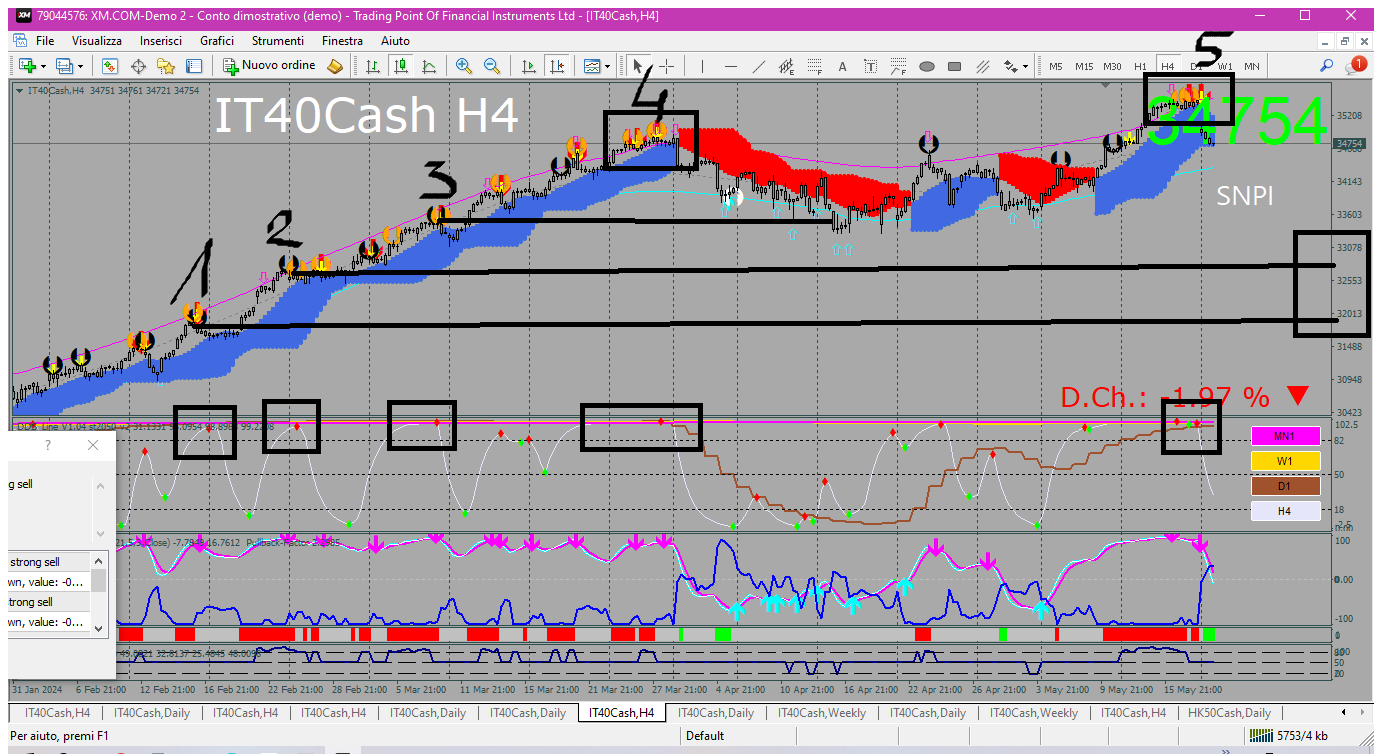This screenshot has width=1382, height=754.
Task: Toggle the Navigator folder-star icon
Action: 166,66
